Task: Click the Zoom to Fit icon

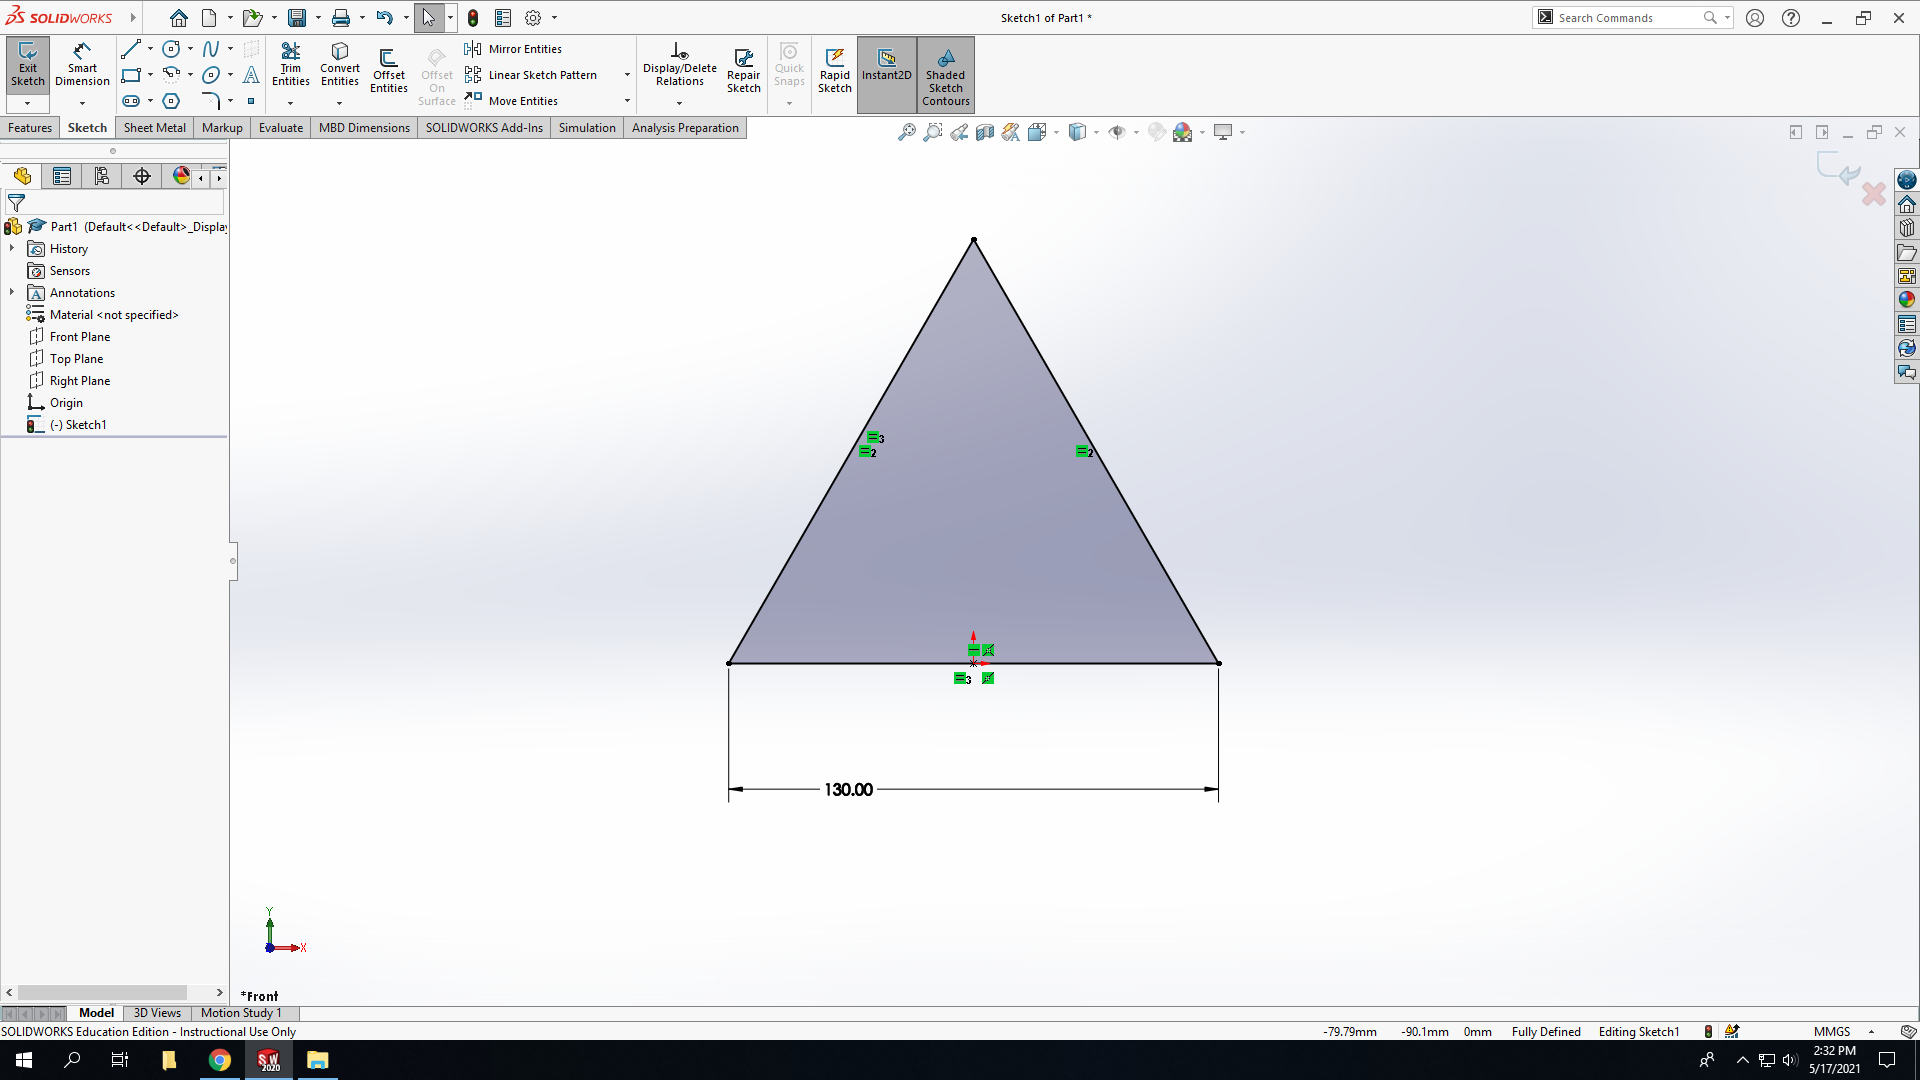Action: point(906,132)
